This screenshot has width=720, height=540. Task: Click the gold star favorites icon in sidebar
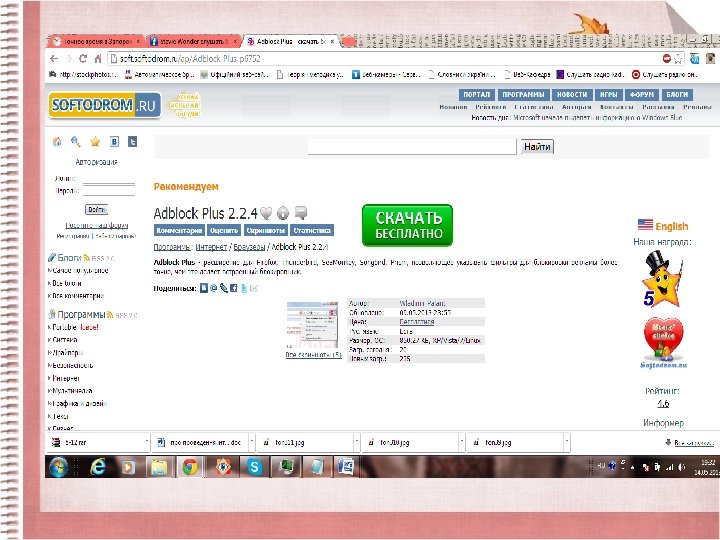(95, 141)
